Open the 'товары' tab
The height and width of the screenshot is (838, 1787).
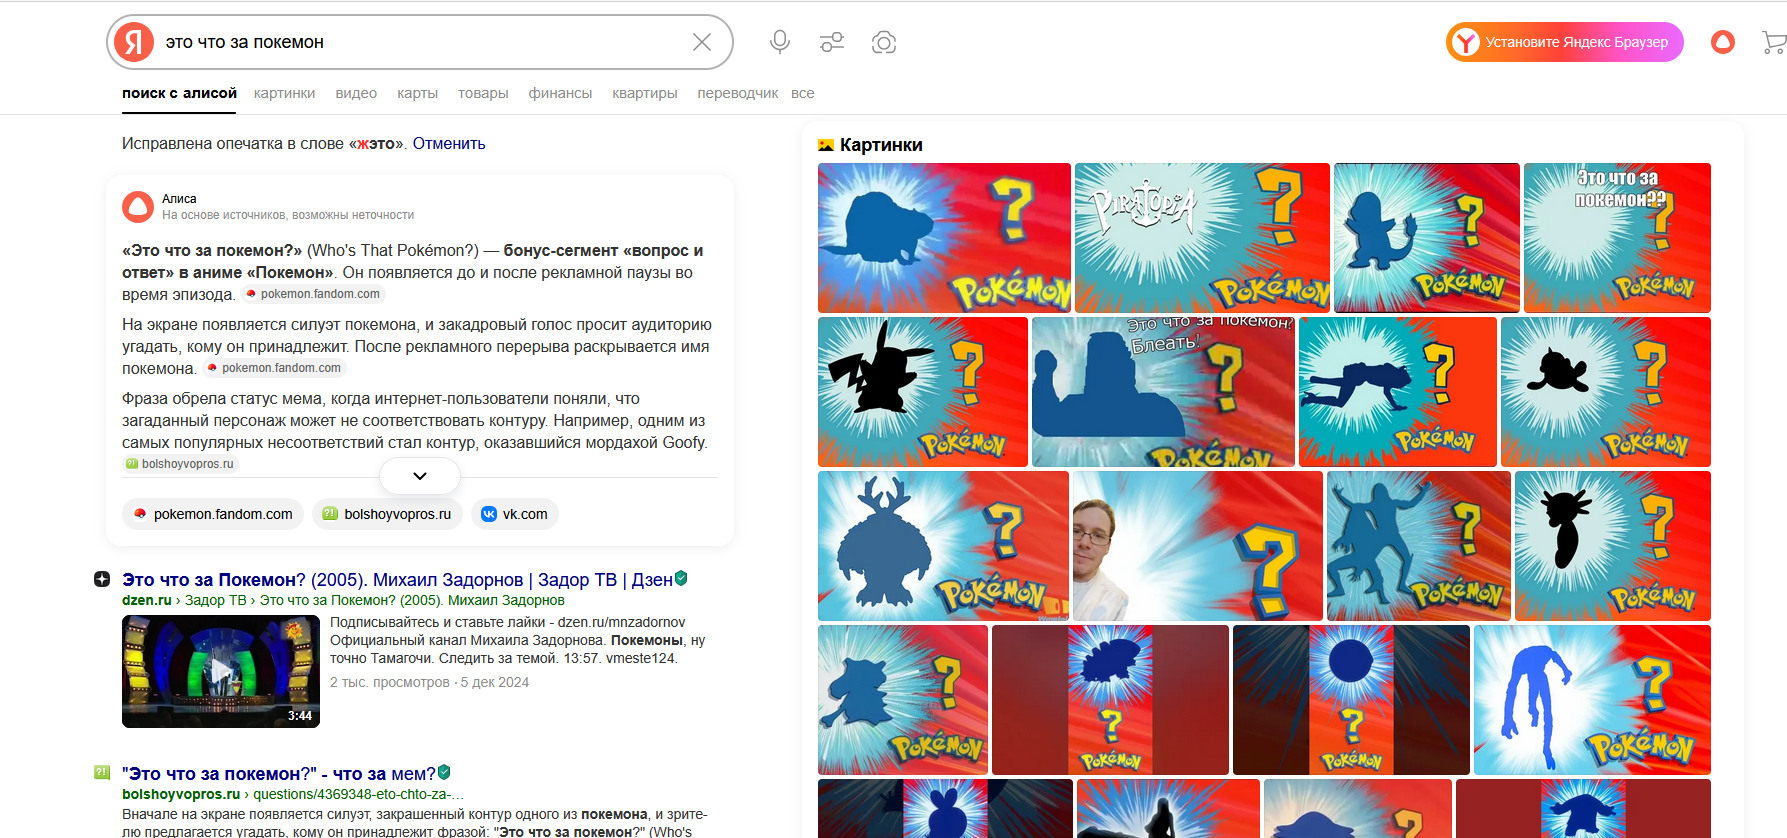click(x=483, y=93)
